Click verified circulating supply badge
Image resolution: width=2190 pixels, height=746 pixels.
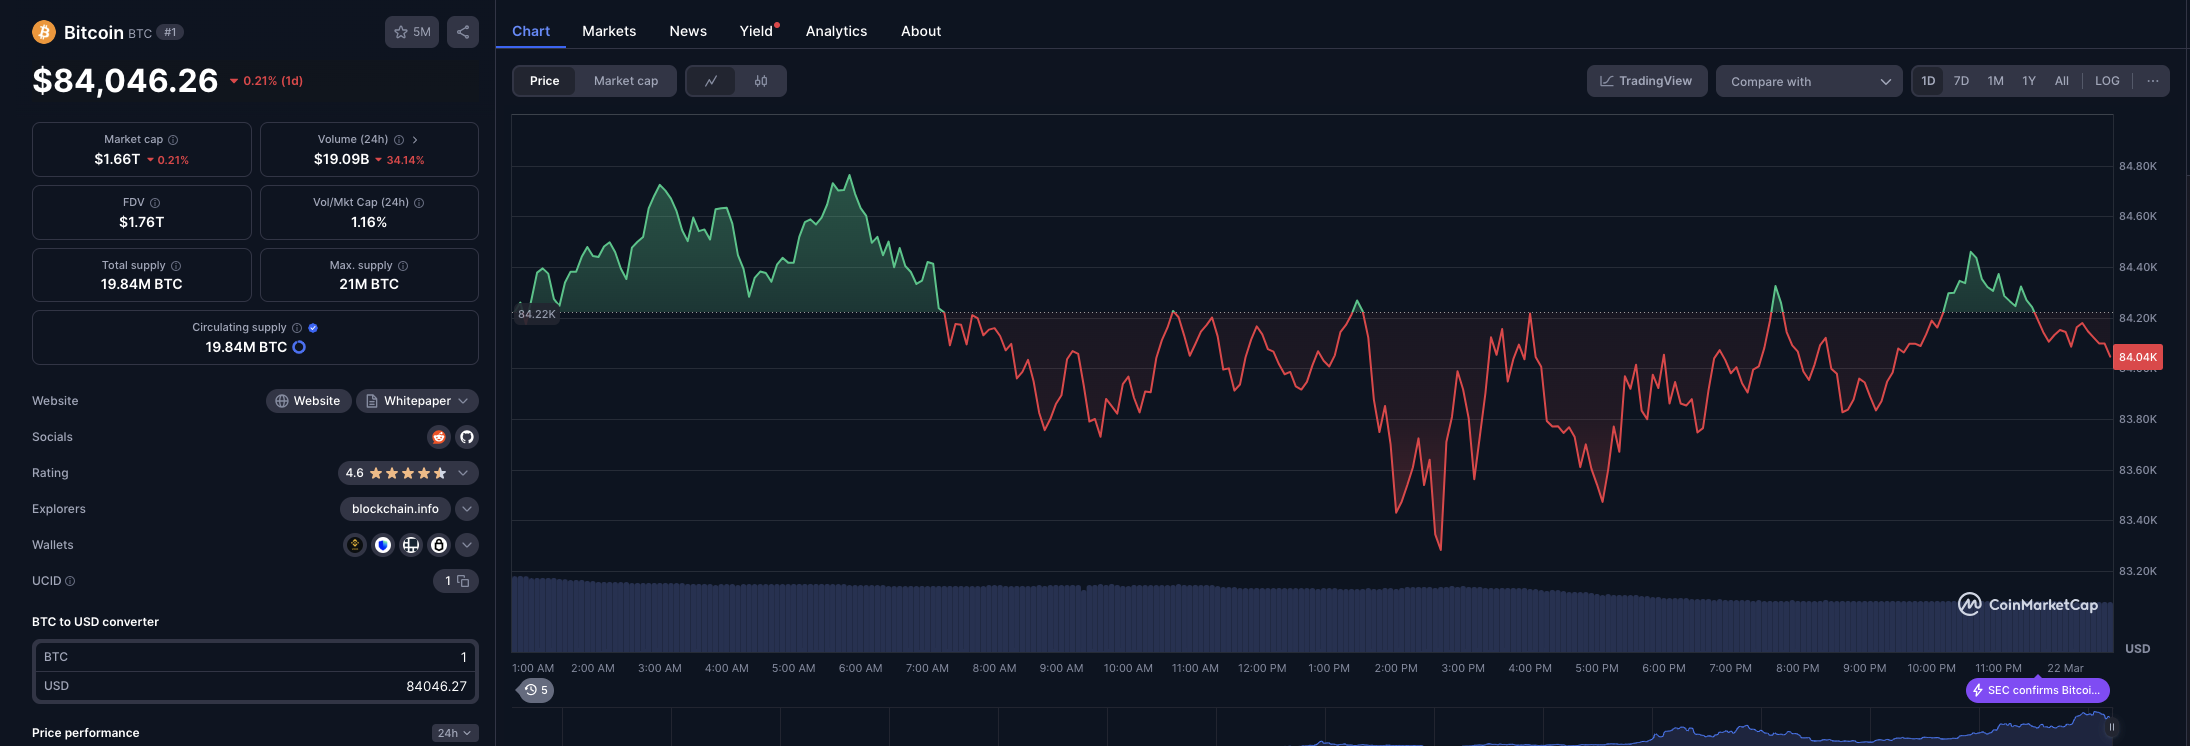click(x=313, y=328)
